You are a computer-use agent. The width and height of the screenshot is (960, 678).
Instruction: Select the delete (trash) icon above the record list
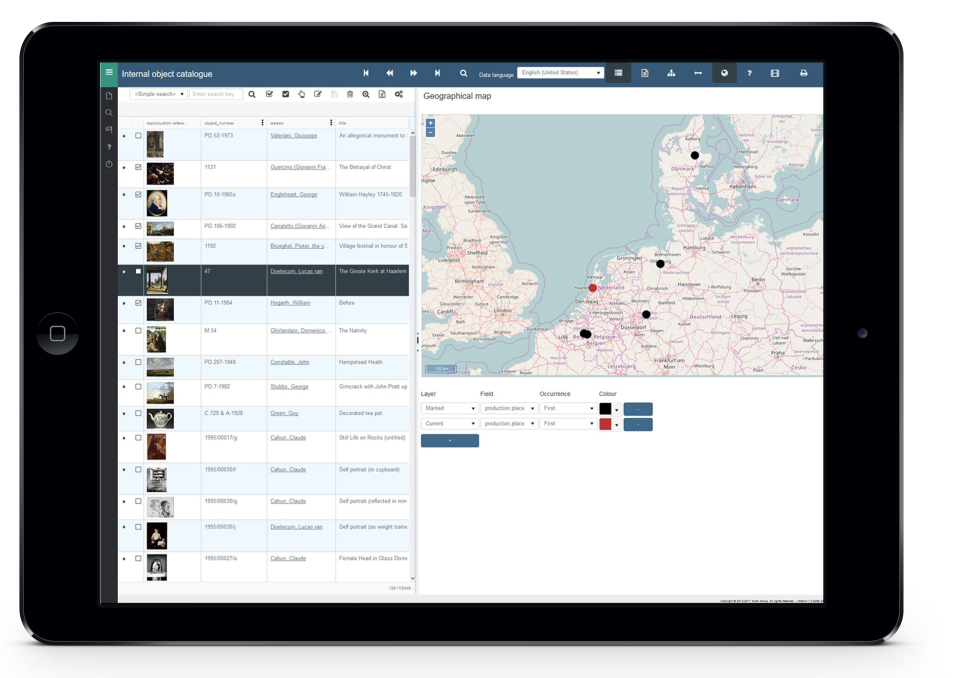tap(350, 96)
